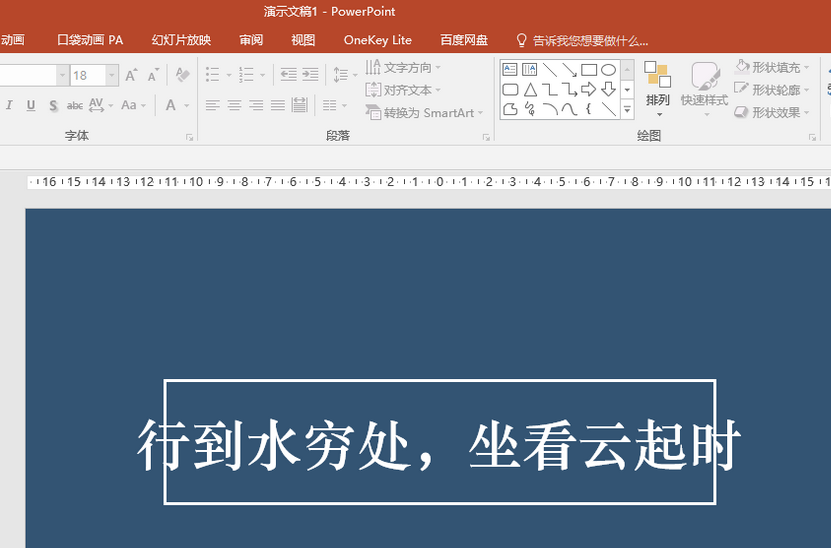Open 绘图 group dialog launcher
The image size is (831, 548).
(812, 137)
